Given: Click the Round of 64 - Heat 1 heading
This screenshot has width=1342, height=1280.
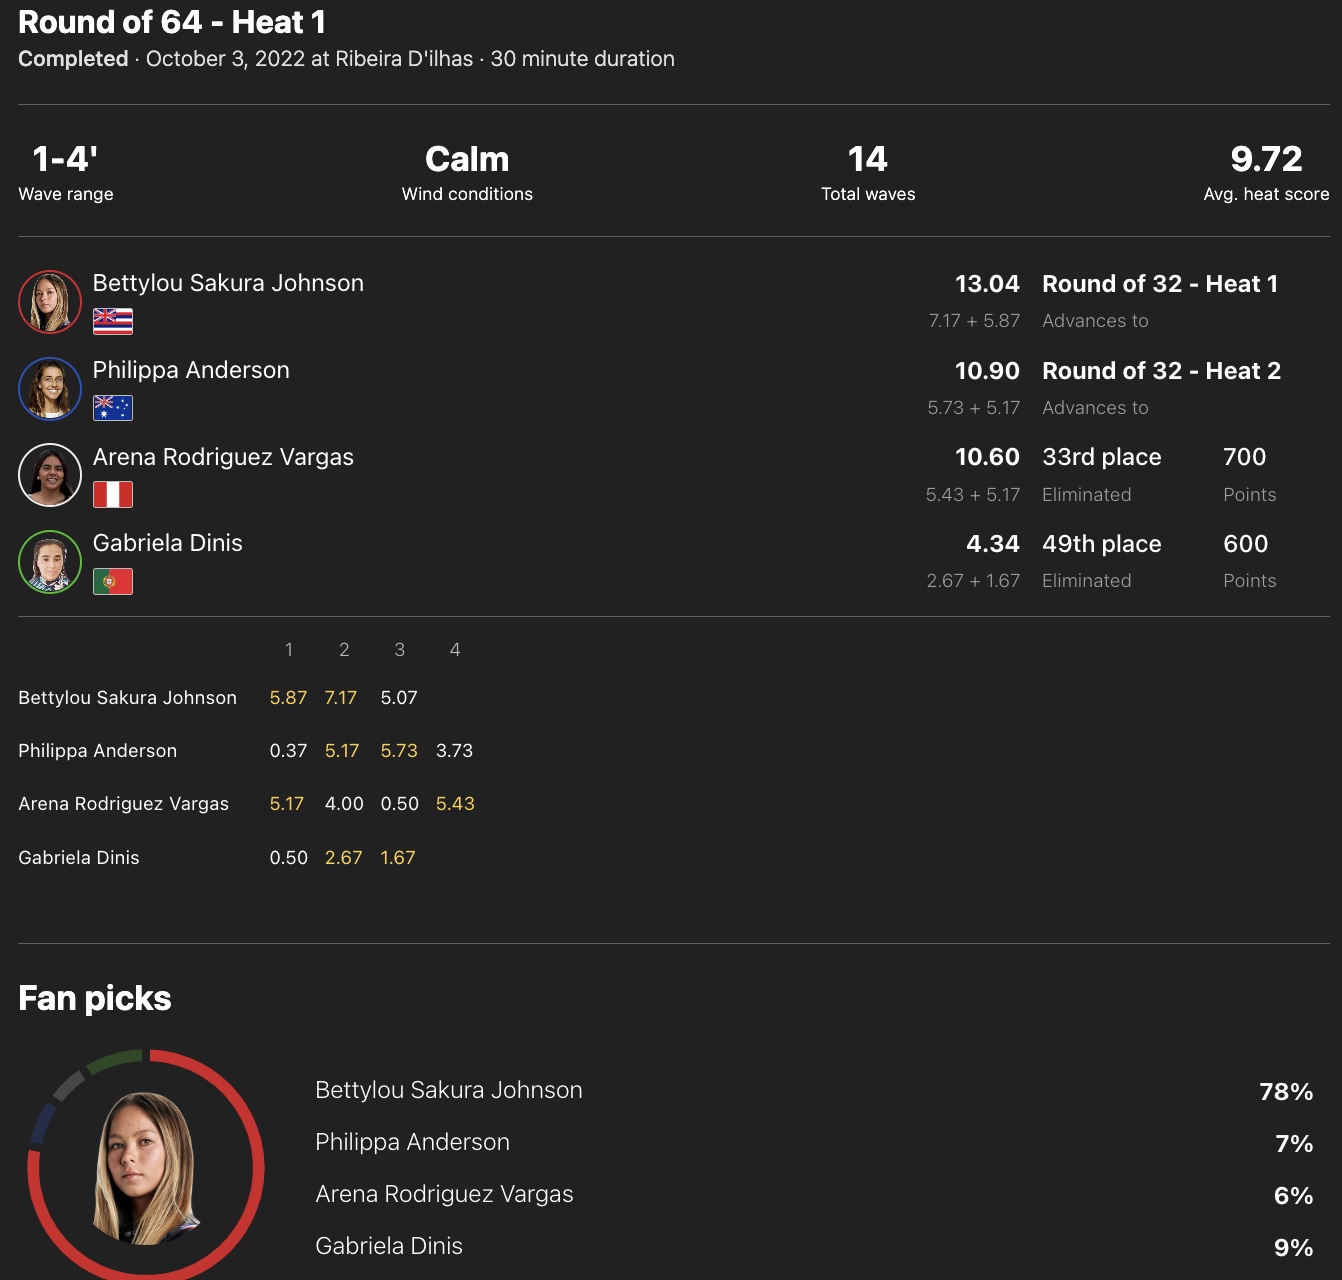Looking at the screenshot, I should [x=172, y=22].
